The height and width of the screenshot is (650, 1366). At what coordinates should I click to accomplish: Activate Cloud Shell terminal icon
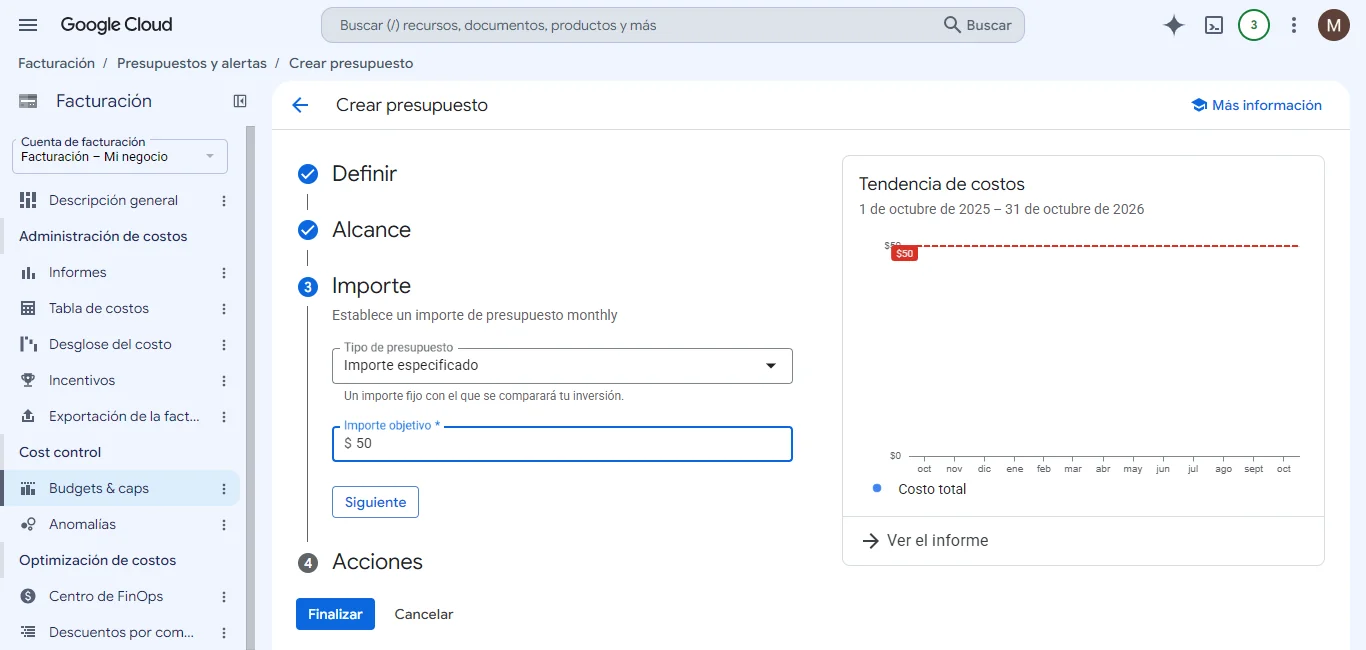click(x=1214, y=25)
